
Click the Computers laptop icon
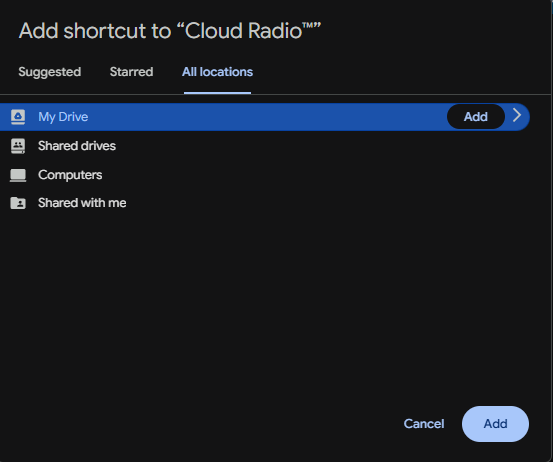pos(18,175)
